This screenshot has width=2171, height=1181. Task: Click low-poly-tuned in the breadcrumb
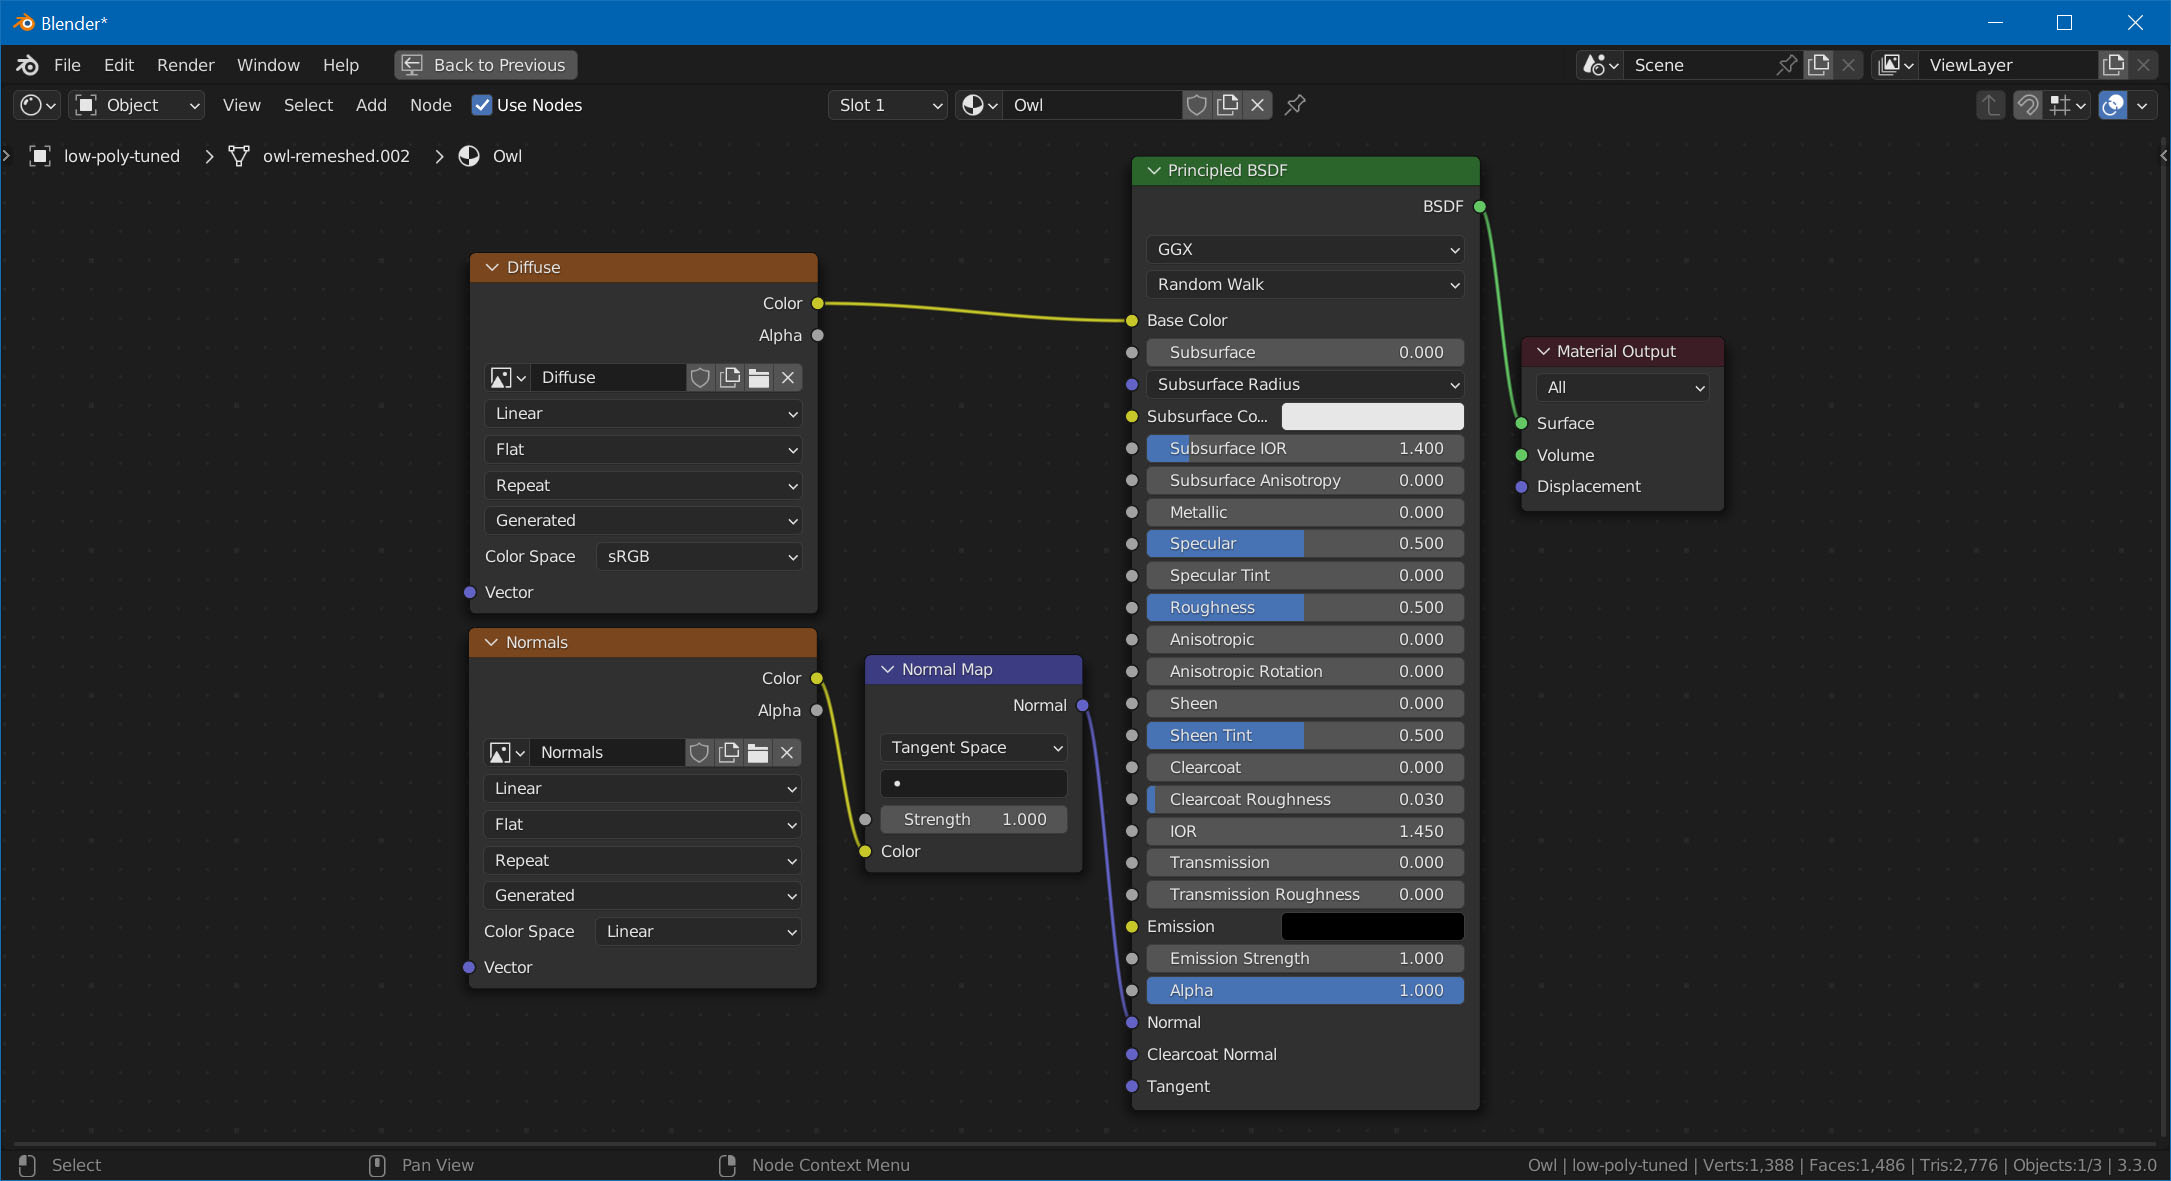[122, 156]
